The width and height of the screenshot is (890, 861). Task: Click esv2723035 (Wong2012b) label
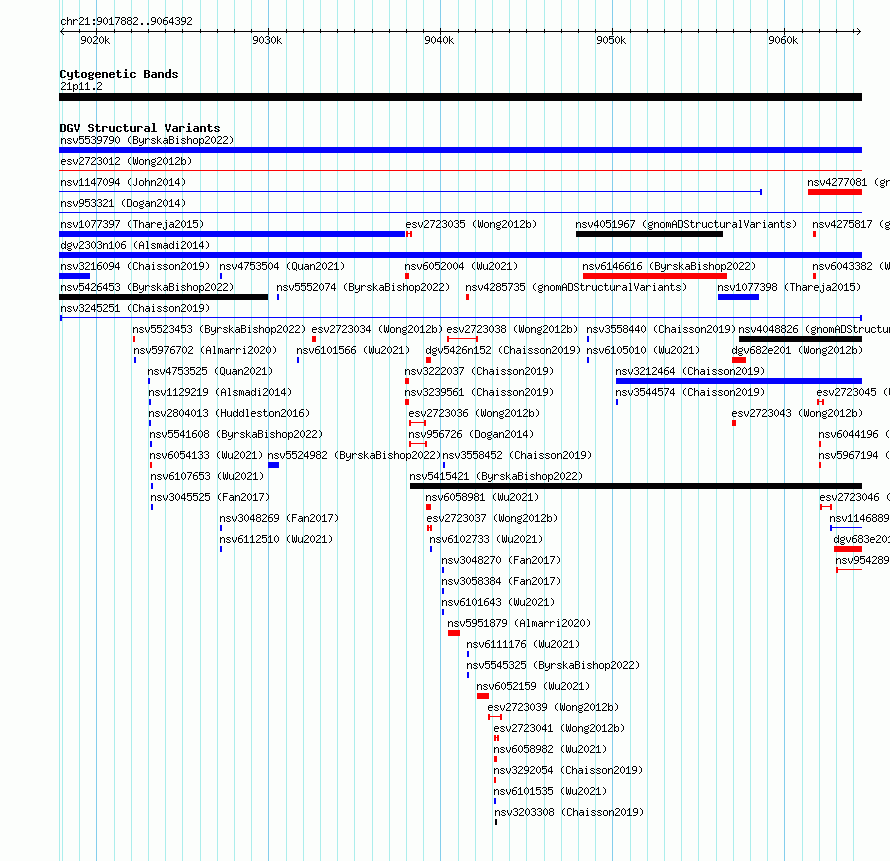[471, 224]
